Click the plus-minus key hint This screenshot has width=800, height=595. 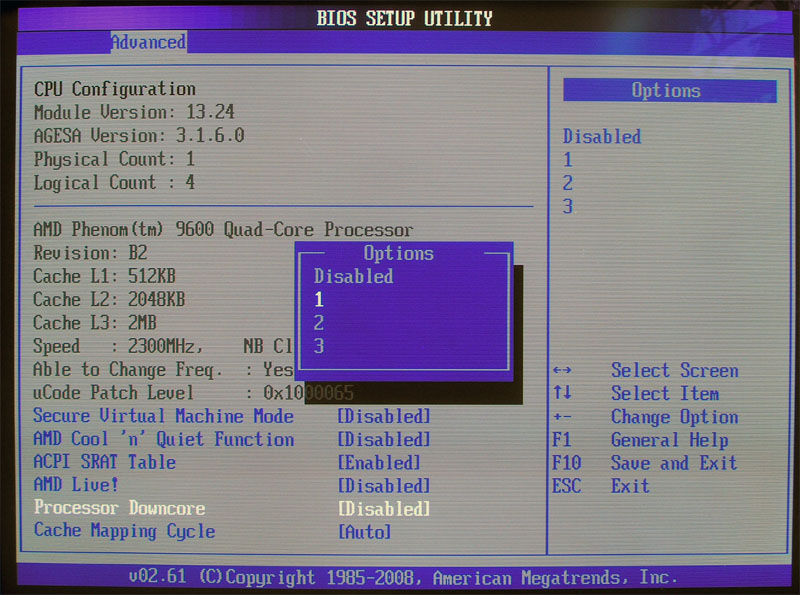coord(562,417)
